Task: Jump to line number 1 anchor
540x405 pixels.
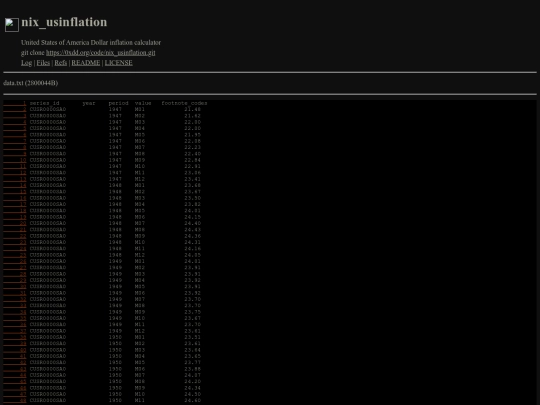Action: (x=15, y=103)
